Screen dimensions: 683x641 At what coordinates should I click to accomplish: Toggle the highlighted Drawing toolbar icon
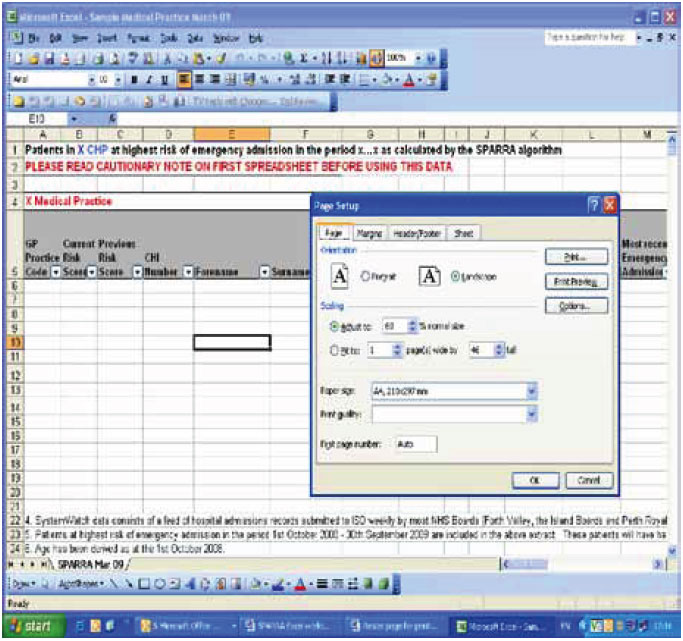376,58
